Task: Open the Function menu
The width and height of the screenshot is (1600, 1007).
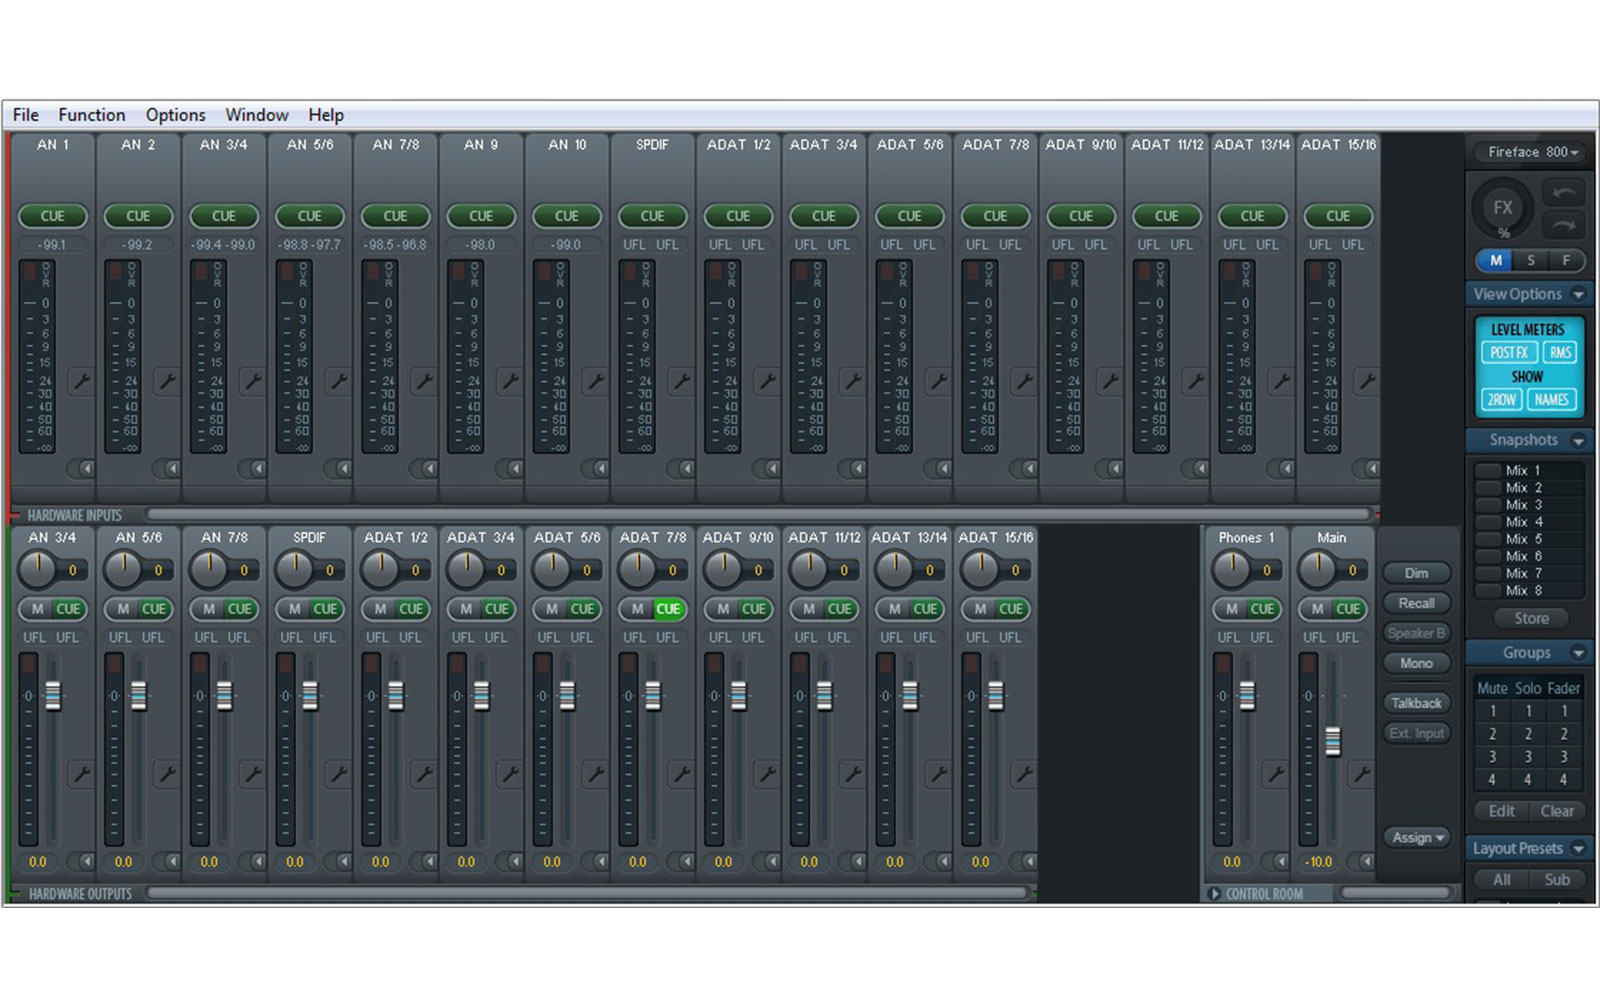Action: click(x=92, y=115)
